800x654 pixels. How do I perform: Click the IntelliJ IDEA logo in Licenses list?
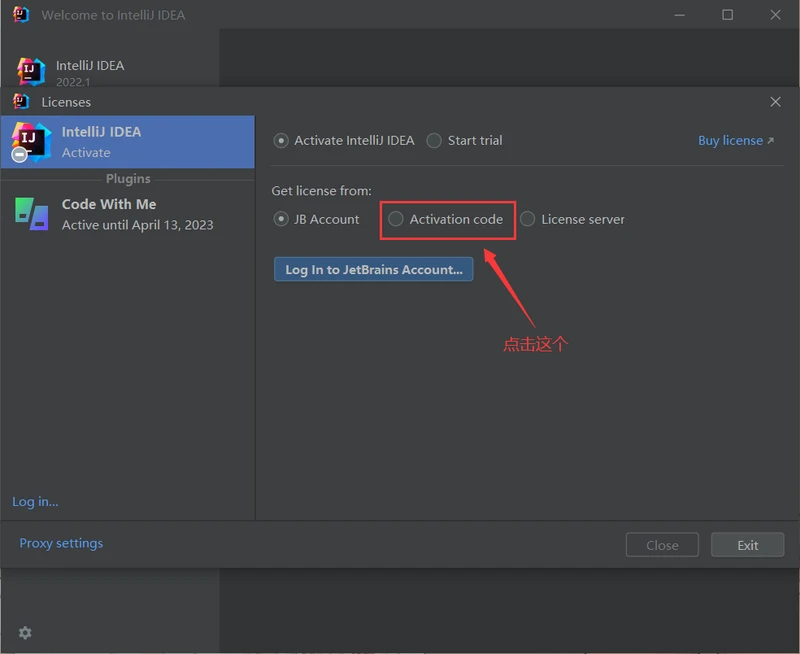click(x=31, y=142)
